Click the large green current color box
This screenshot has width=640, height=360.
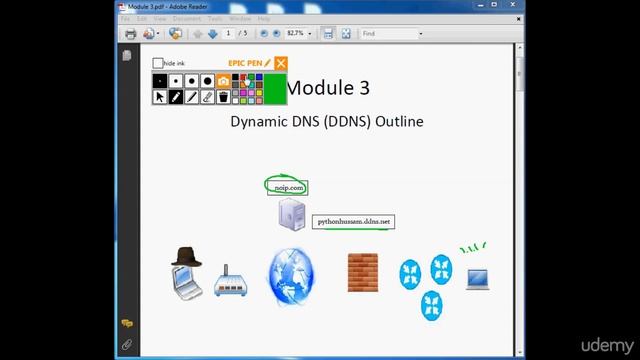click(x=275, y=89)
